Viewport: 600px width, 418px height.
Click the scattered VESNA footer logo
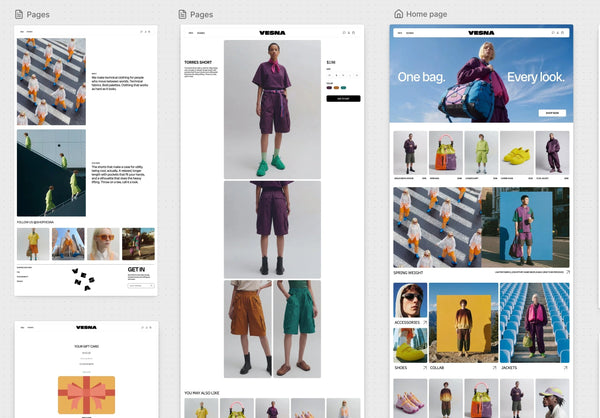click(83, 279)
